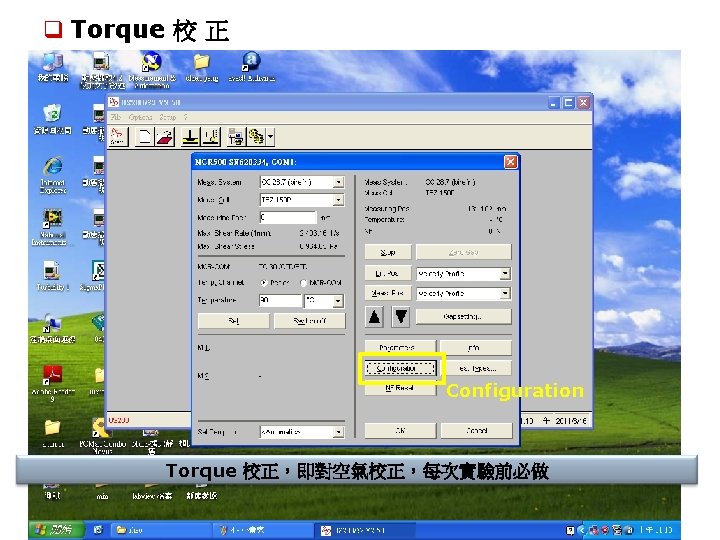The image size is (720, 540).
Task: Click the Info button
Action: pyautogui.click(x=475, y=348)
